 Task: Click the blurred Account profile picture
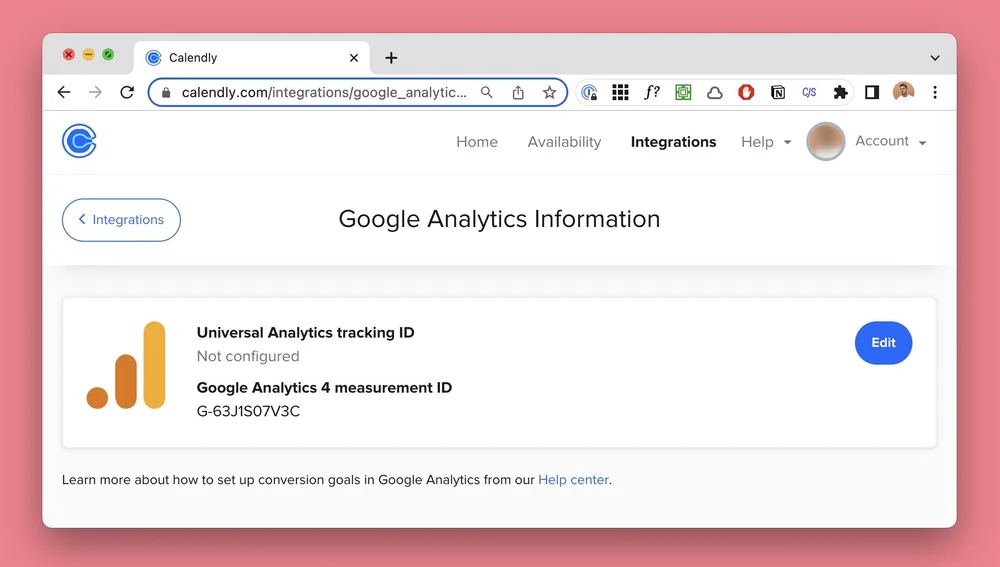826,141
